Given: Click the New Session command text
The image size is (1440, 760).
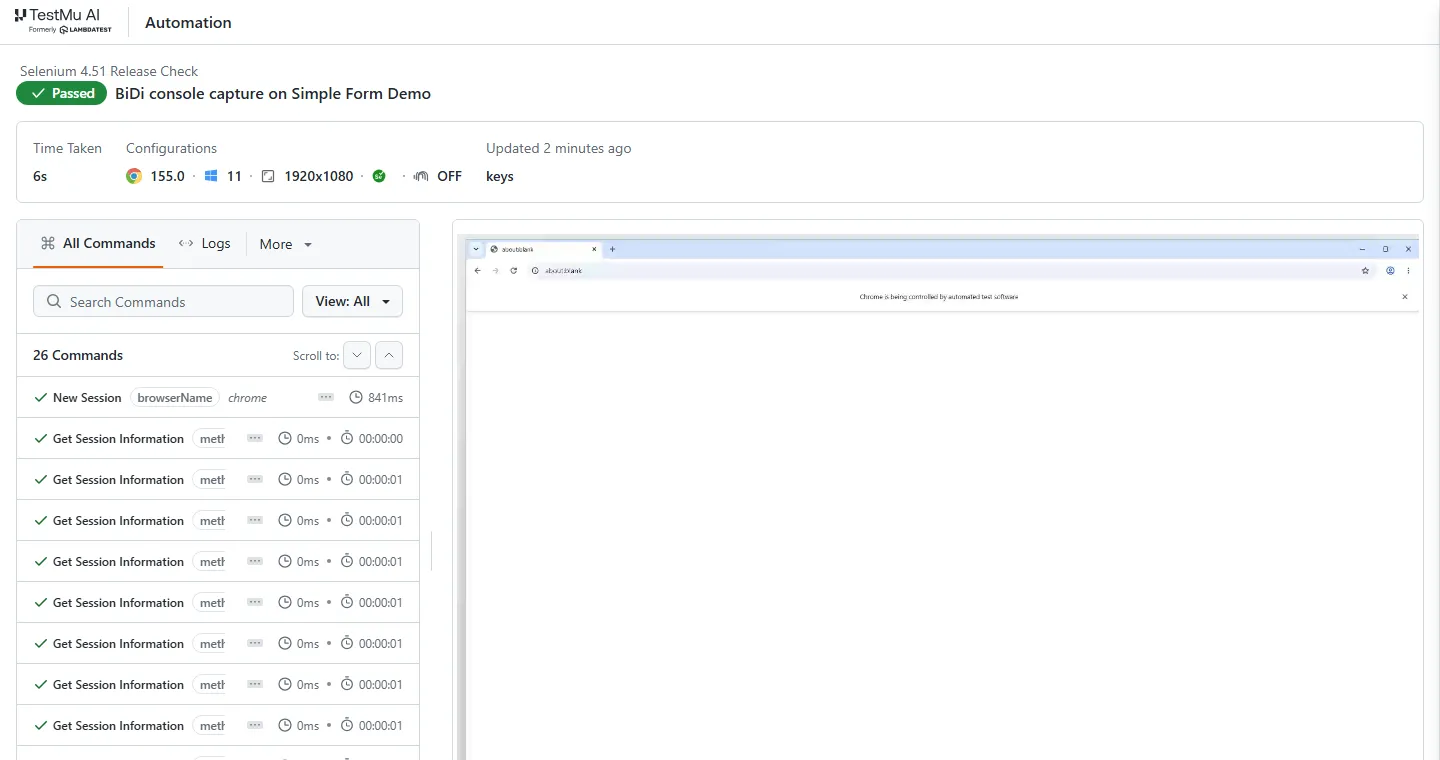Looking at the screenshot, I should click(x=87, y=397).
